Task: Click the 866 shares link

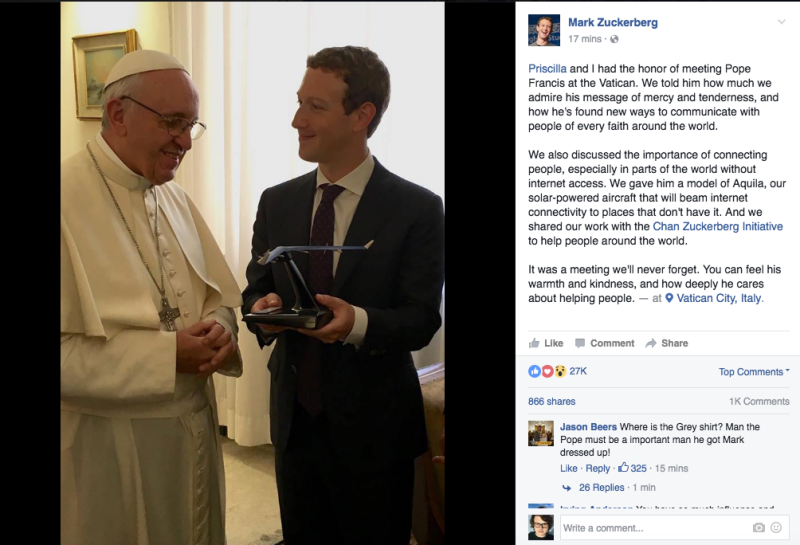Action: (x=552, y=401)
